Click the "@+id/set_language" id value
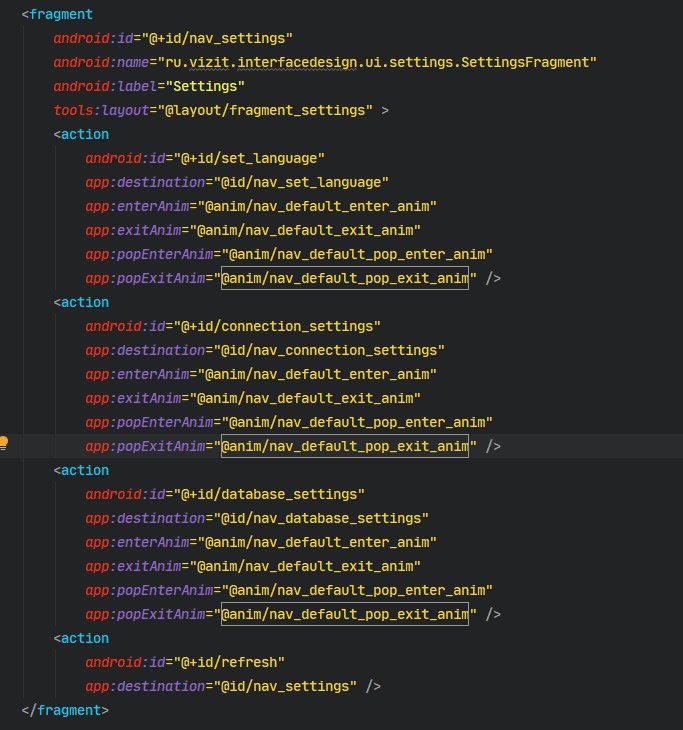This screenshot has width=683, height=730. click(249, 158)
